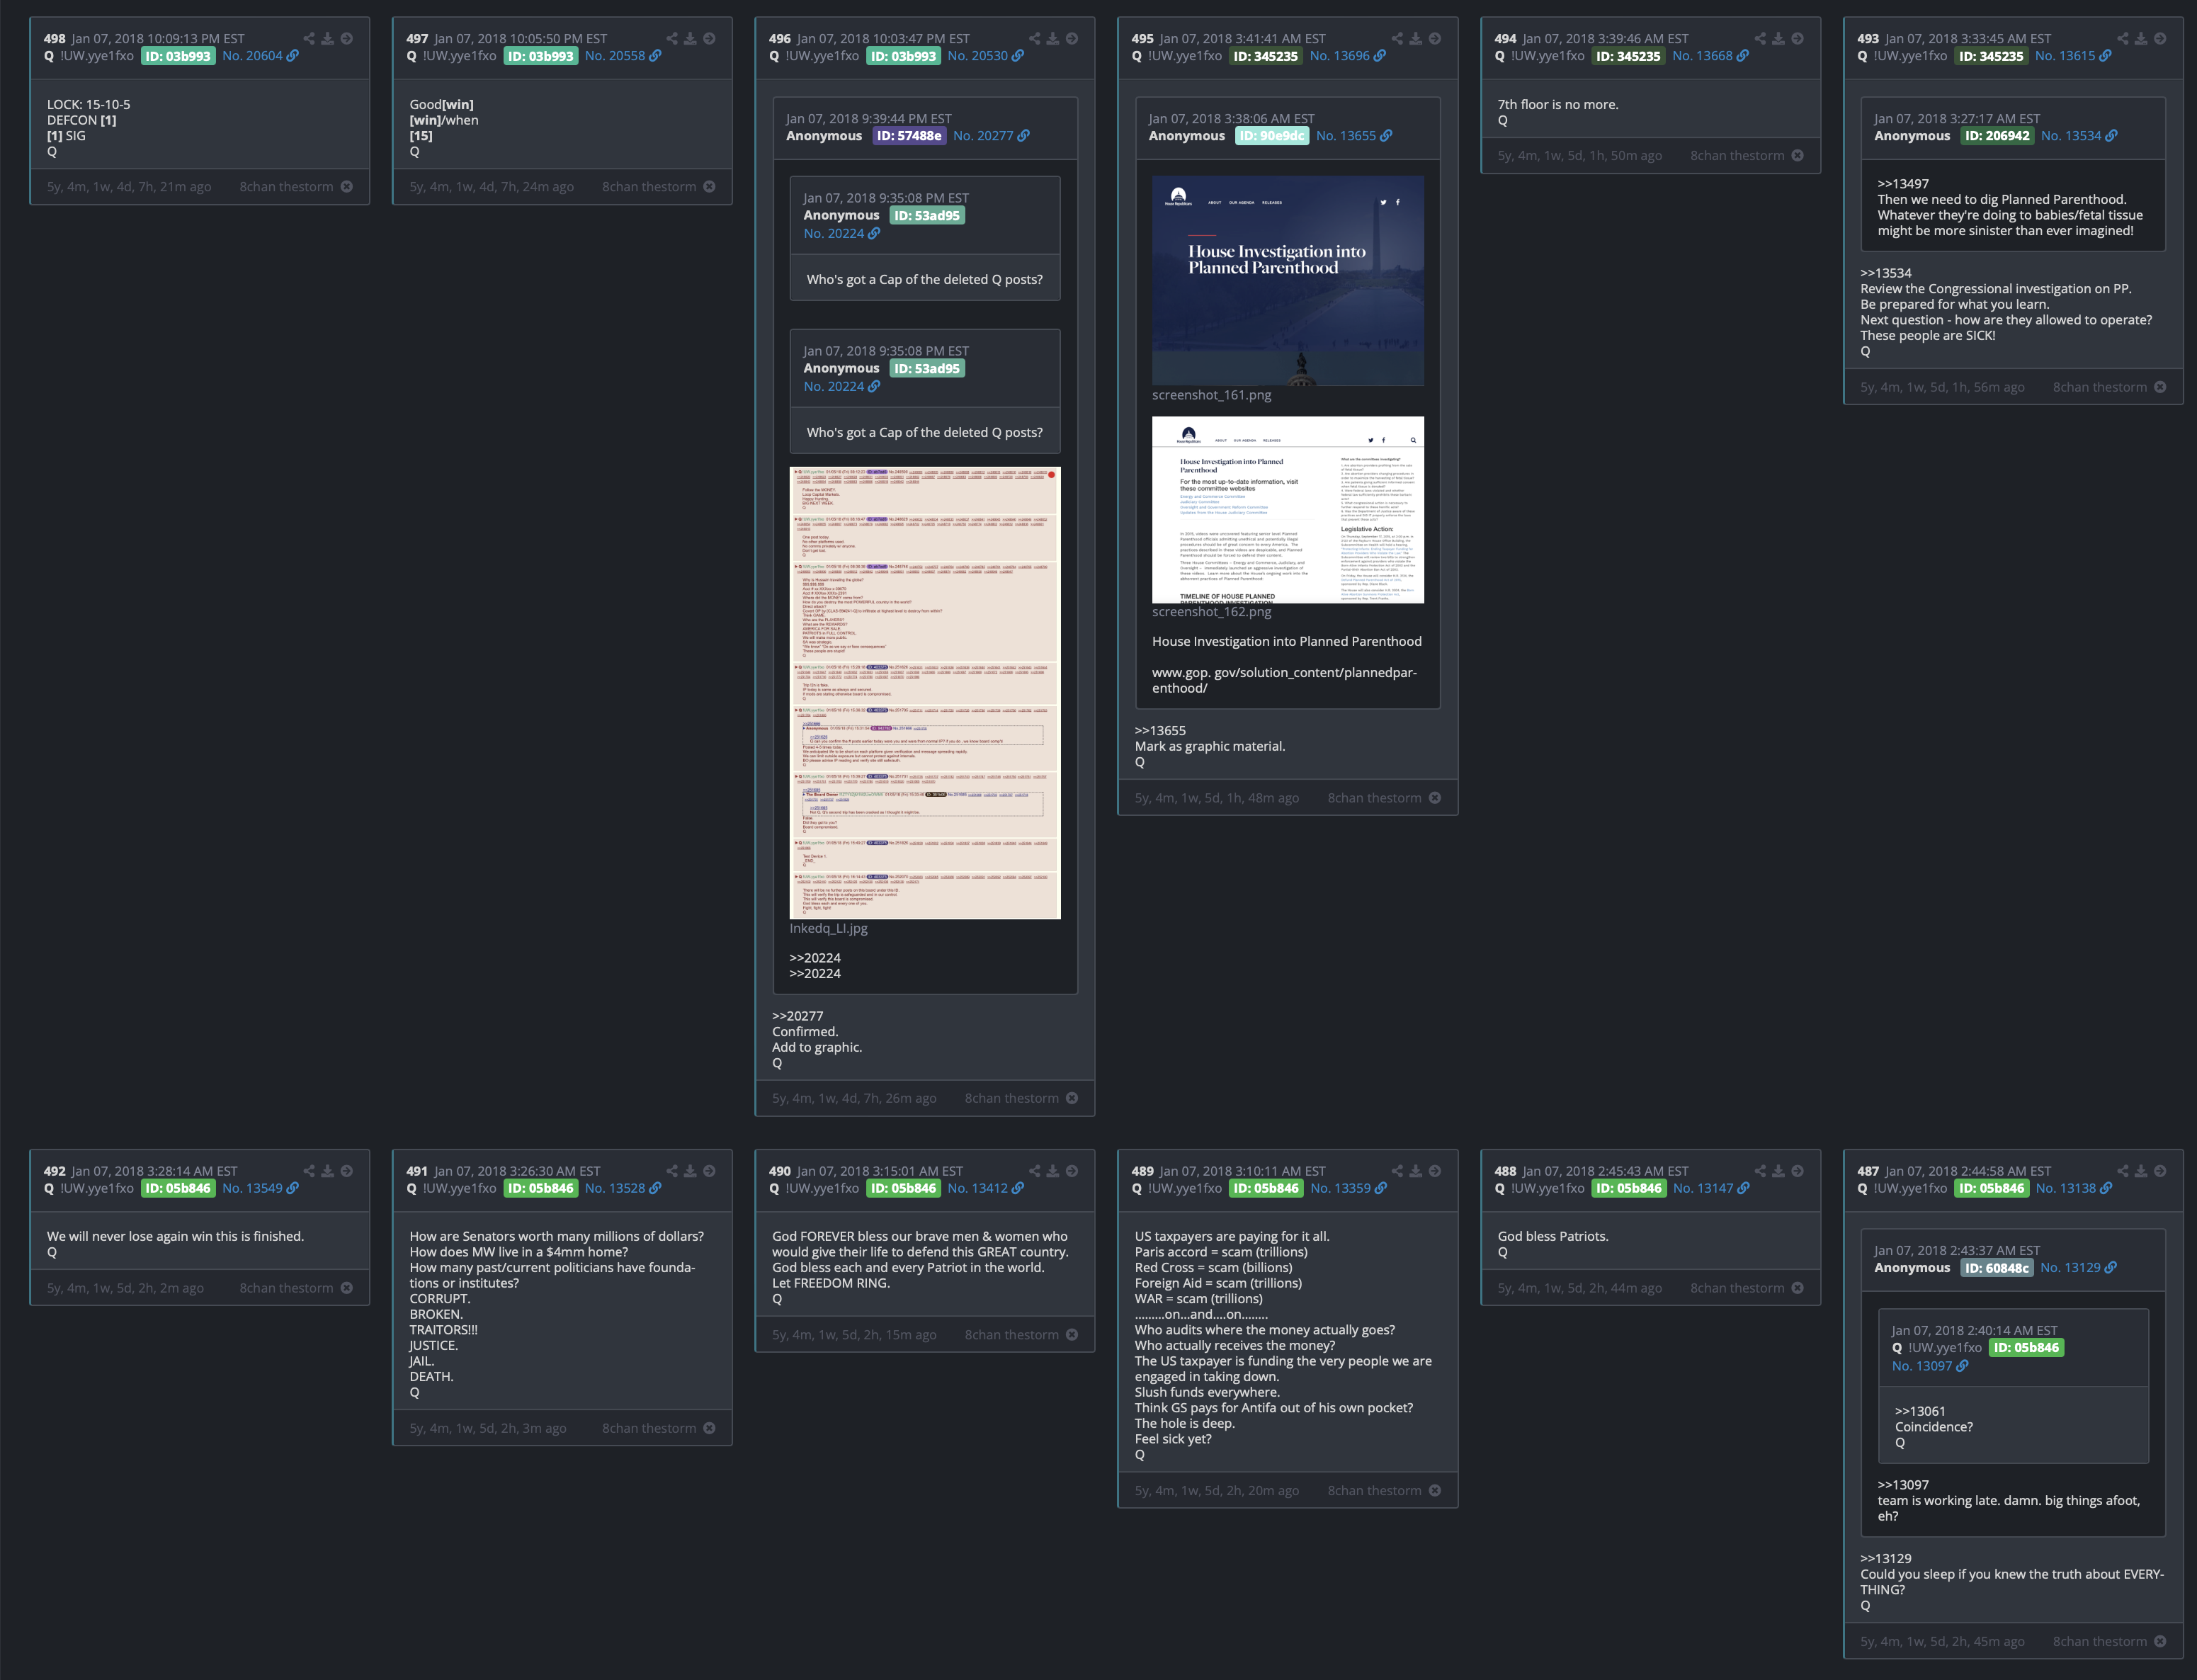Click '>>20277' reference in post 496
The height and width of the screenshot is (1680, 2197).
[x=798, y=1016]
